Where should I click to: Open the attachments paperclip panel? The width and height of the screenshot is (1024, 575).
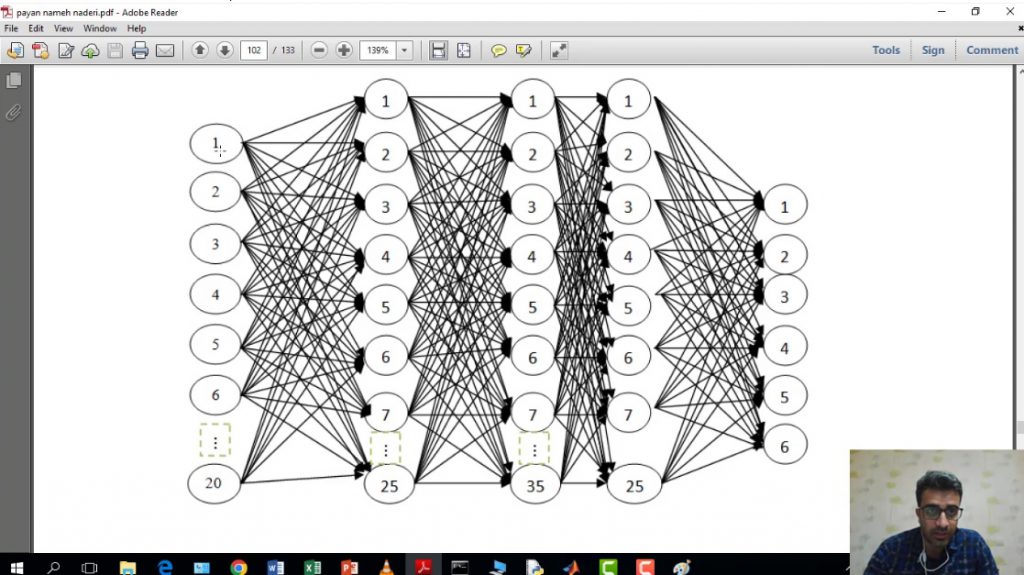pos(14,112)
